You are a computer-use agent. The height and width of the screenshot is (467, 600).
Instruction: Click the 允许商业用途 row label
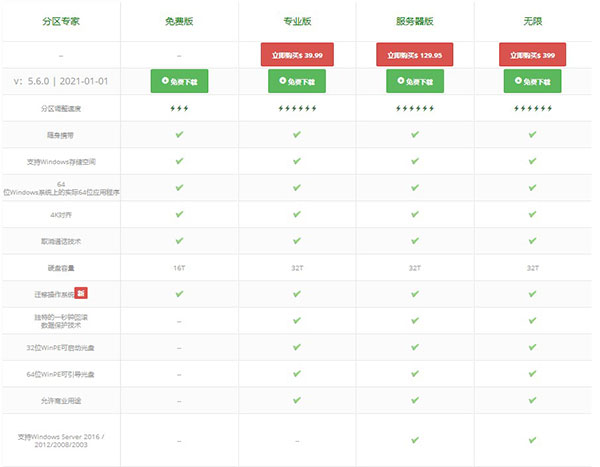click(61, 401)
